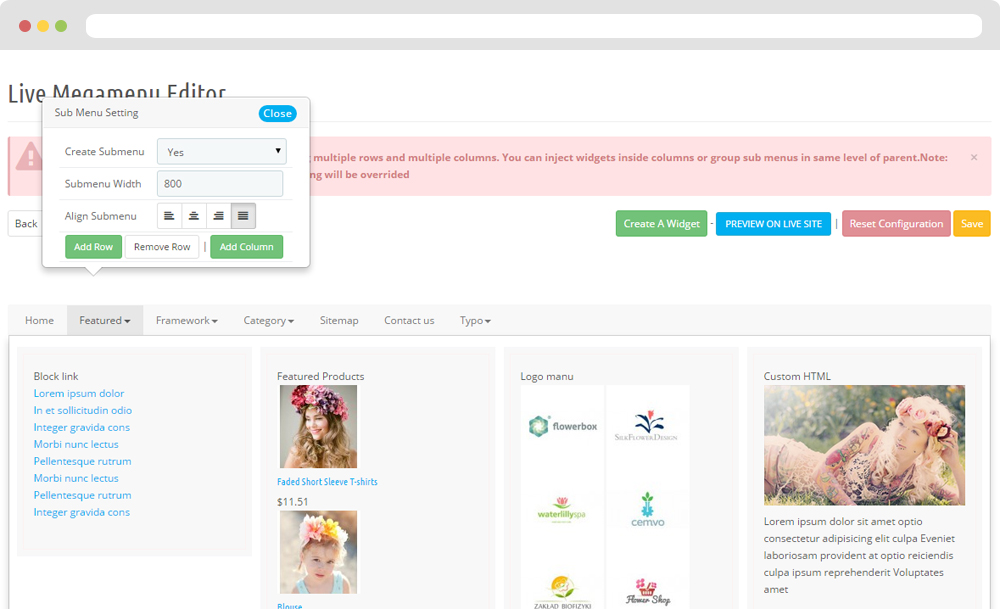The height and width of the screenshot is (609, 1000).
Task: Open the last Integer gravida cons link
Action: [82, 512]
